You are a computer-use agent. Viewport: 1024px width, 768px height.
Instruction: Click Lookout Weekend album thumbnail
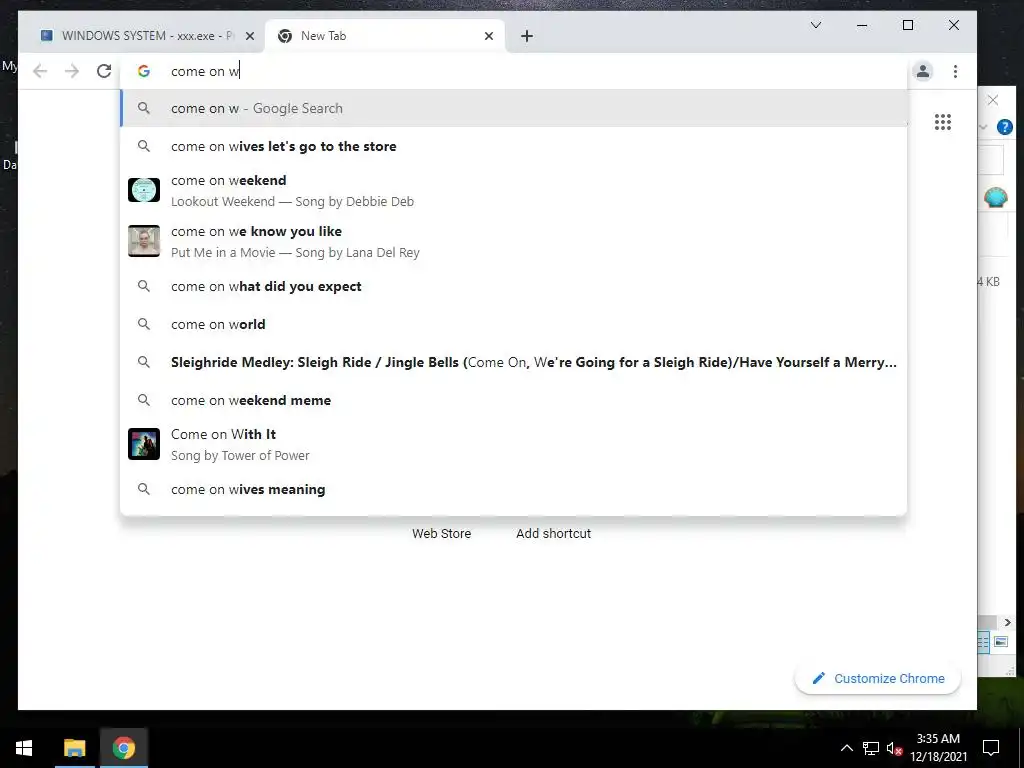pyautogui.click(x=144, y=190)
